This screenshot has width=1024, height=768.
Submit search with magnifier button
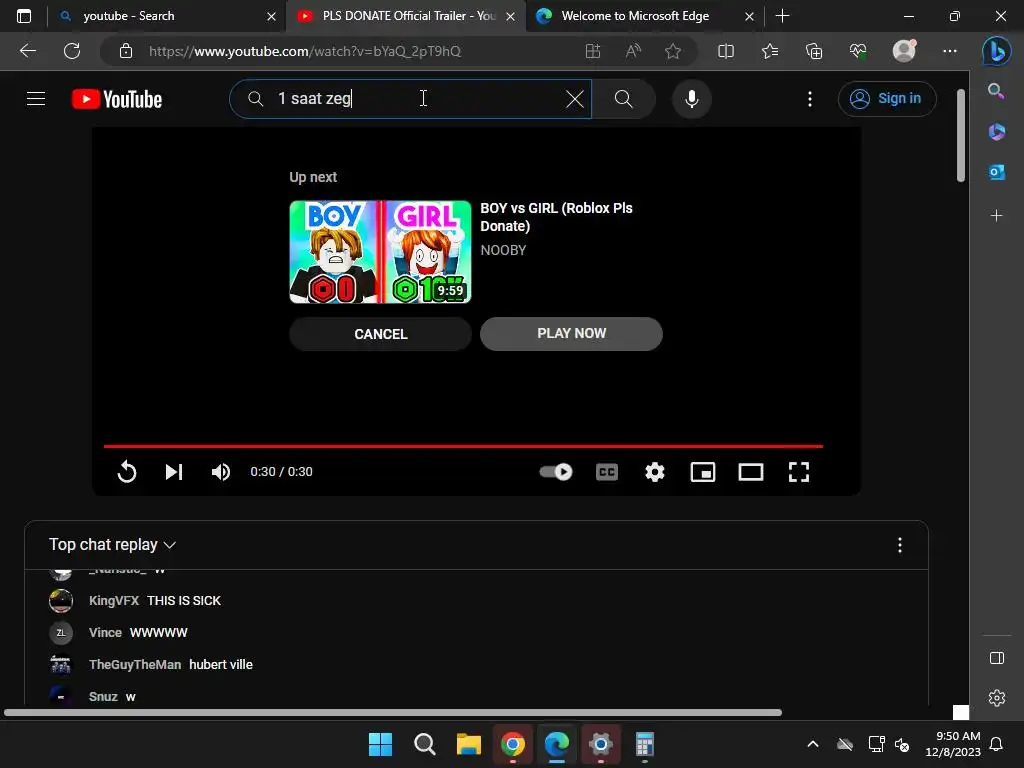tap(624, 99)
